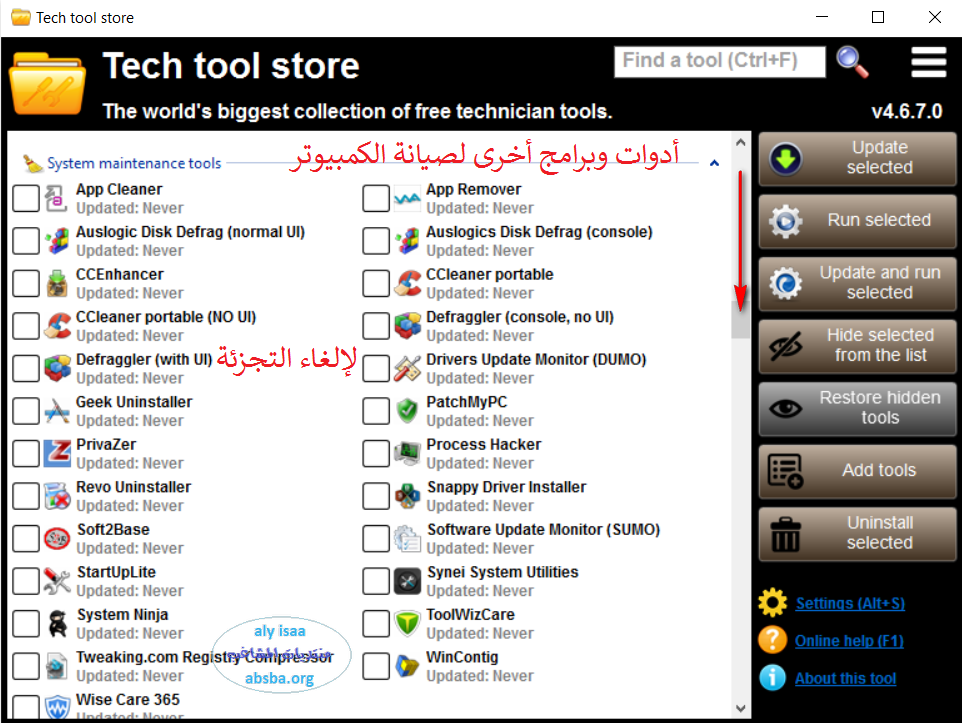Click the PrivaZer icon
962x723 pixels.
[x=57, y=454]
